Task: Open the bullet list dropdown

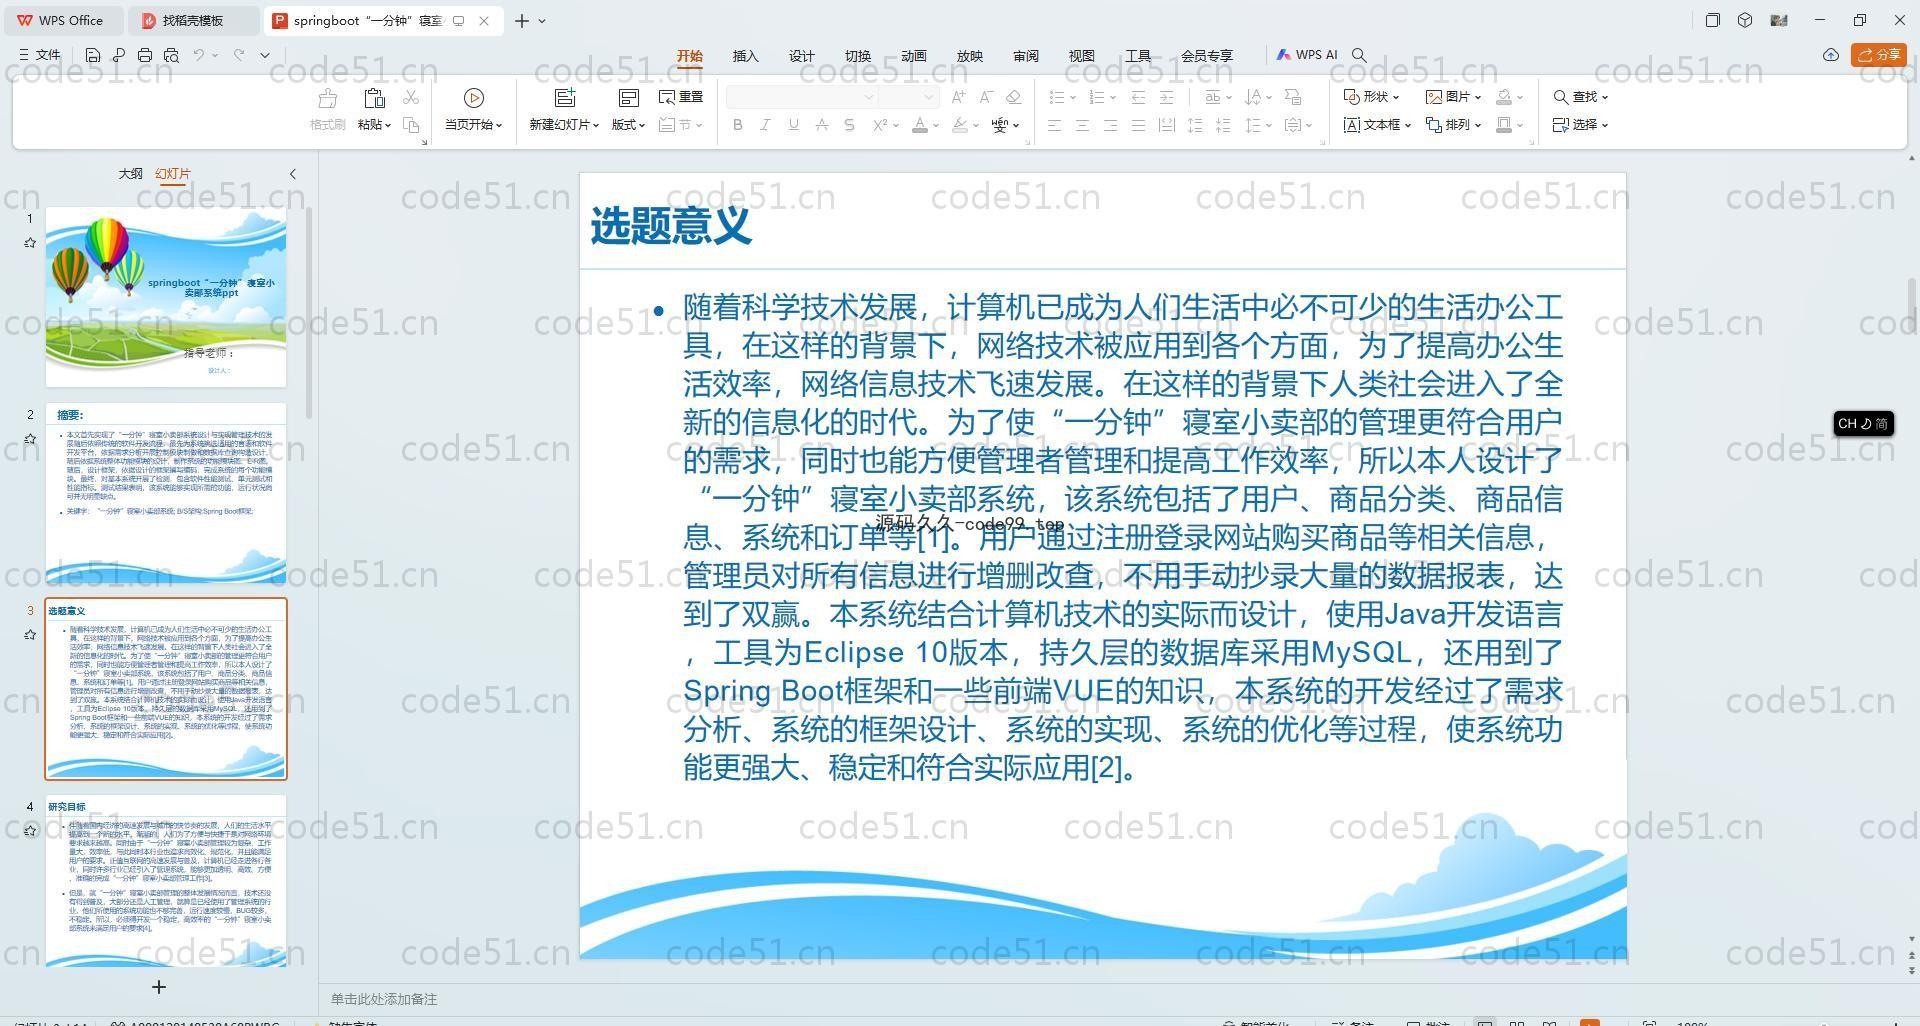Action: click(x=1073, y=98)
